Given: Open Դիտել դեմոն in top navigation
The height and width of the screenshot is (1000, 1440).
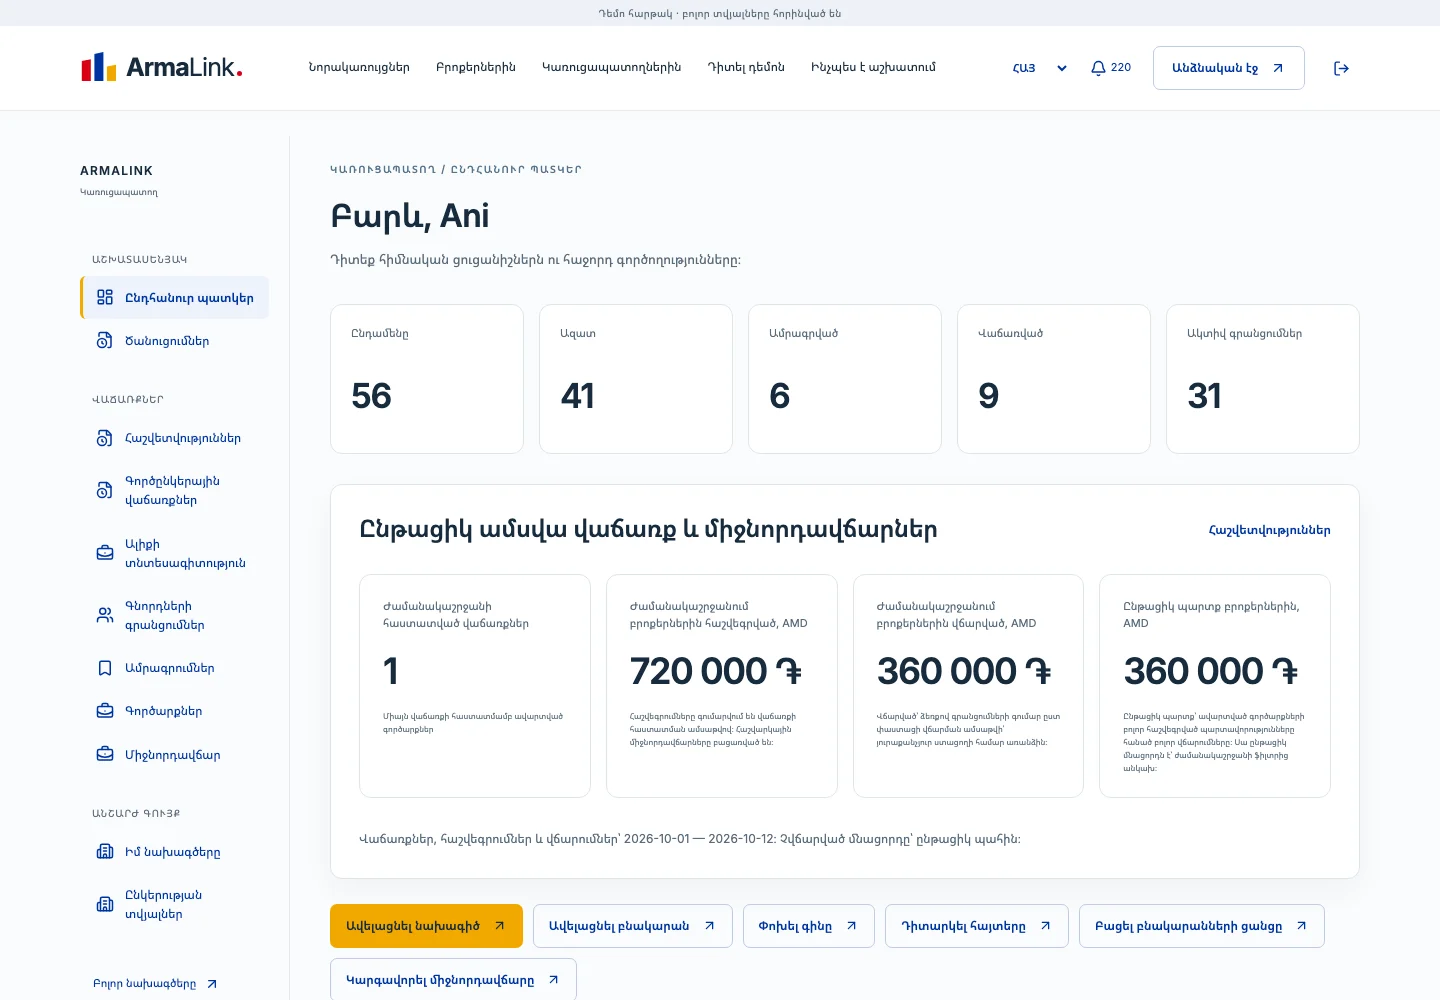Looking at the screenshot, I should click(746, 67).
